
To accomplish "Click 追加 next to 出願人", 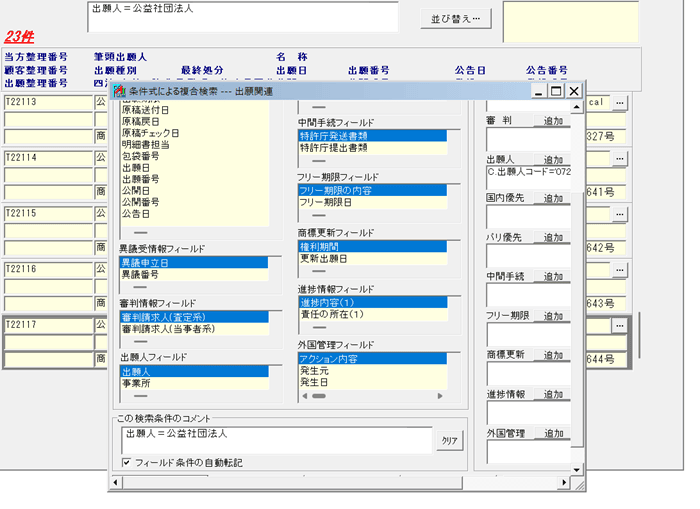I will point(553,160).
